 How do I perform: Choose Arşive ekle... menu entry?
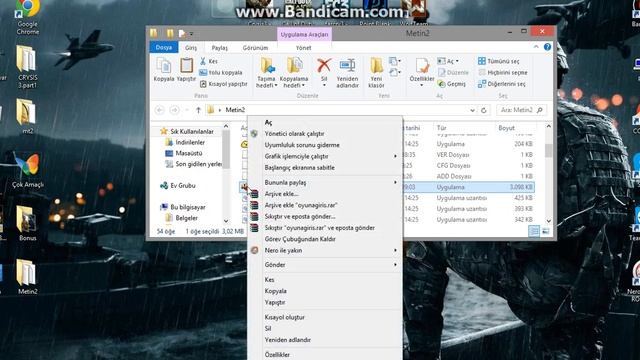click(324, 194)
